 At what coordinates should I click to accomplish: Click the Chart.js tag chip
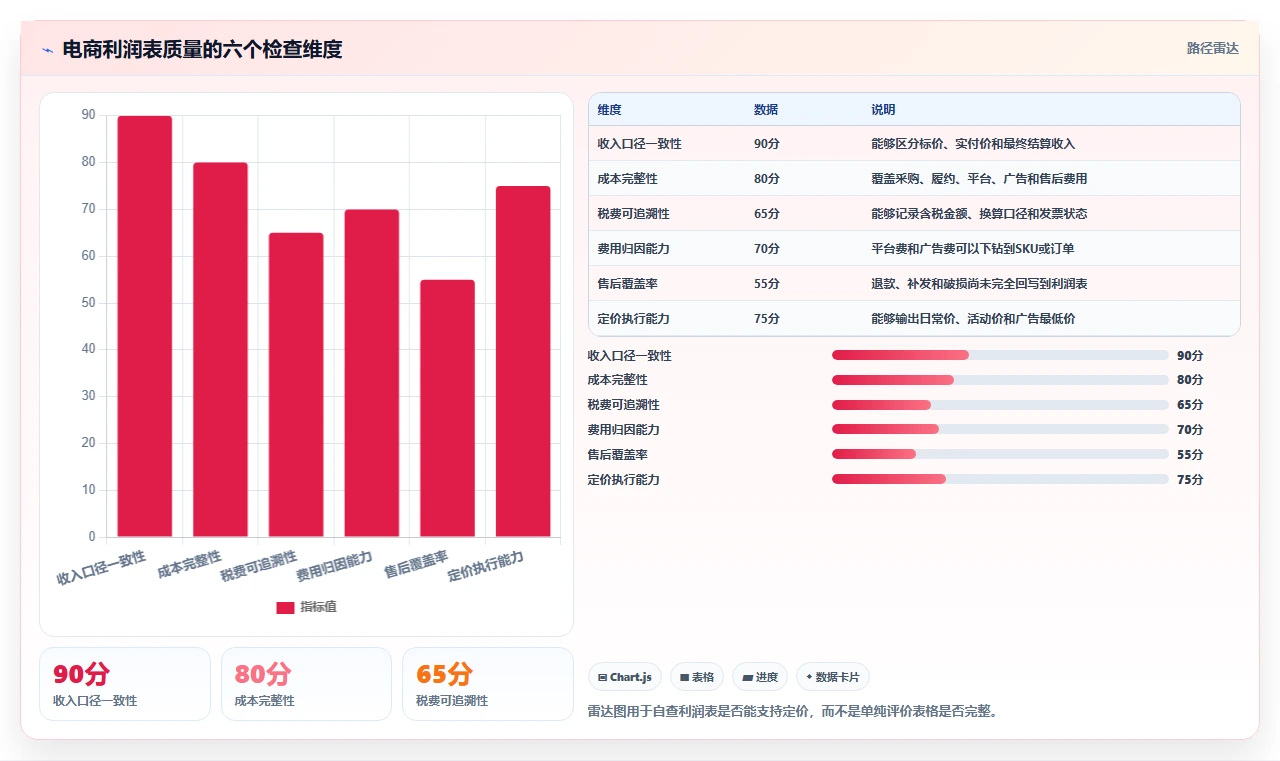click(x=625, y=677)
